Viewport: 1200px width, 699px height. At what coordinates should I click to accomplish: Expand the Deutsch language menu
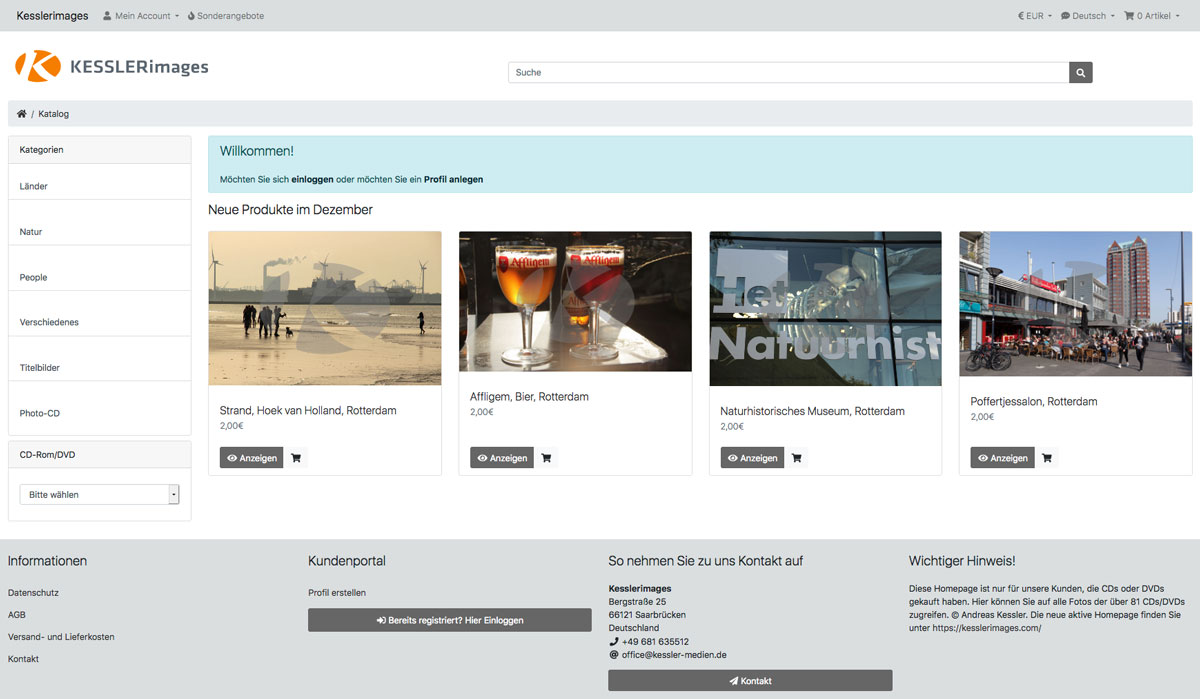[1087, 16]
